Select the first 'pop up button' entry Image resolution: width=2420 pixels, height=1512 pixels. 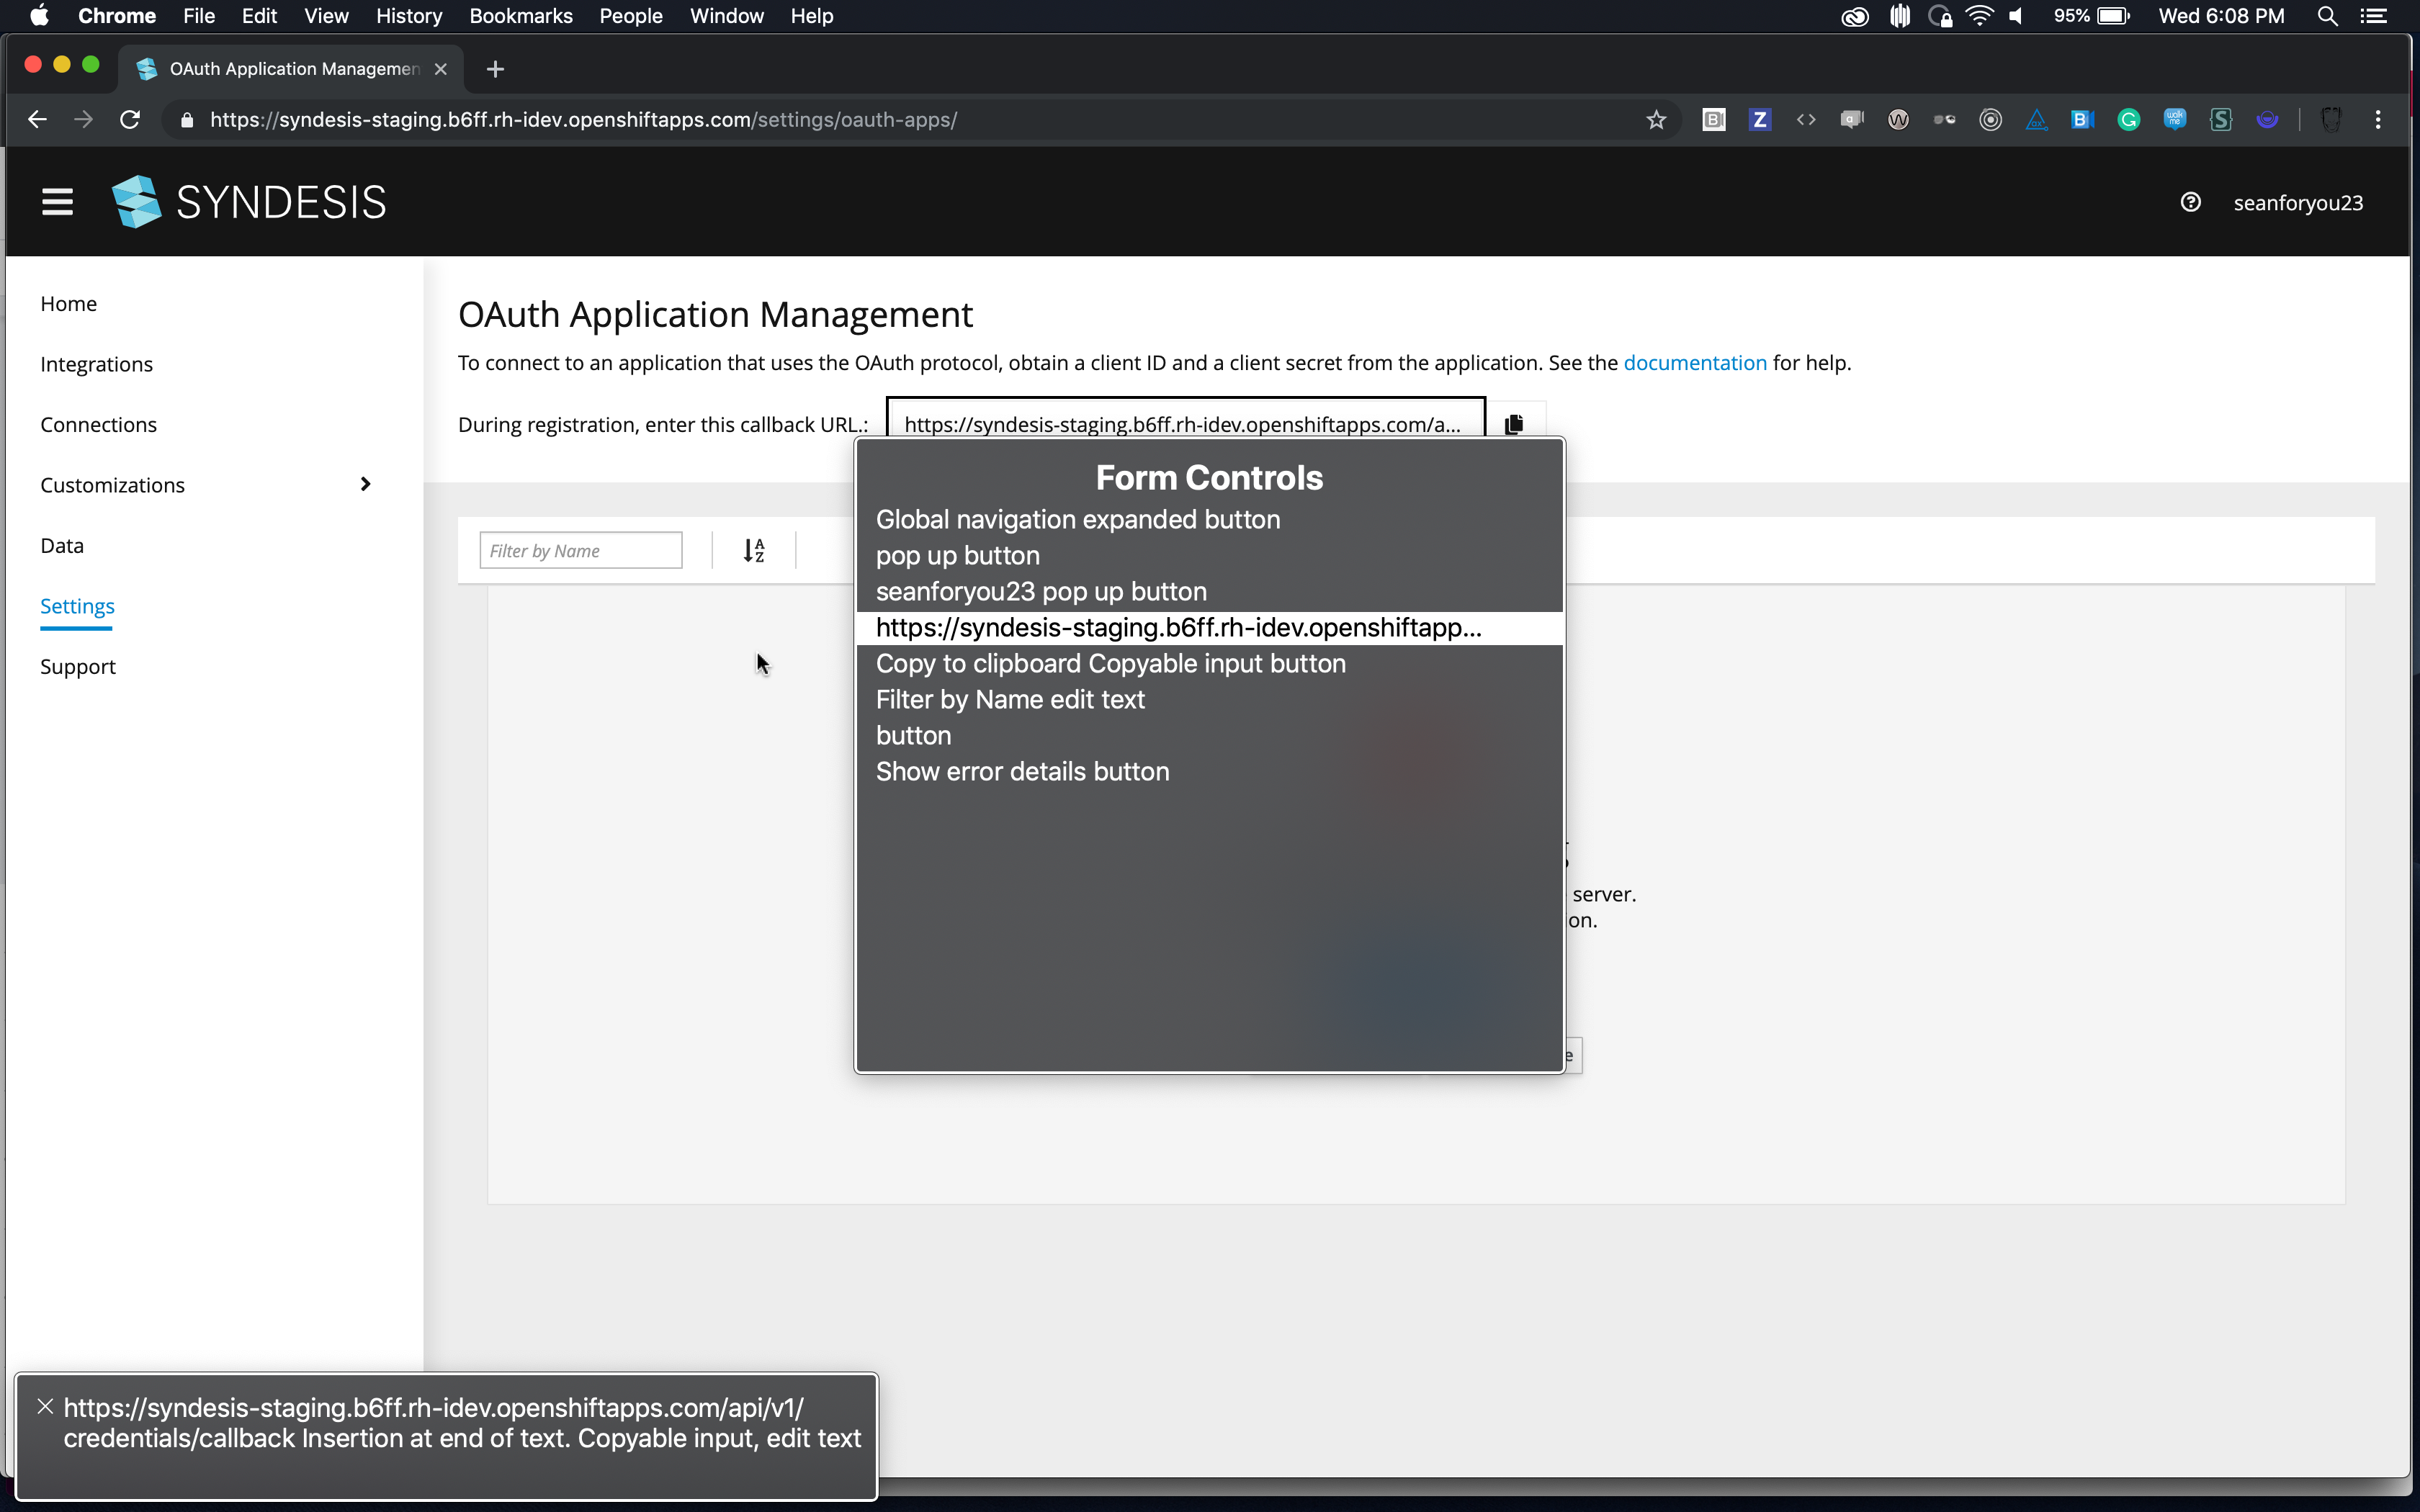(x=1209, y=555)
